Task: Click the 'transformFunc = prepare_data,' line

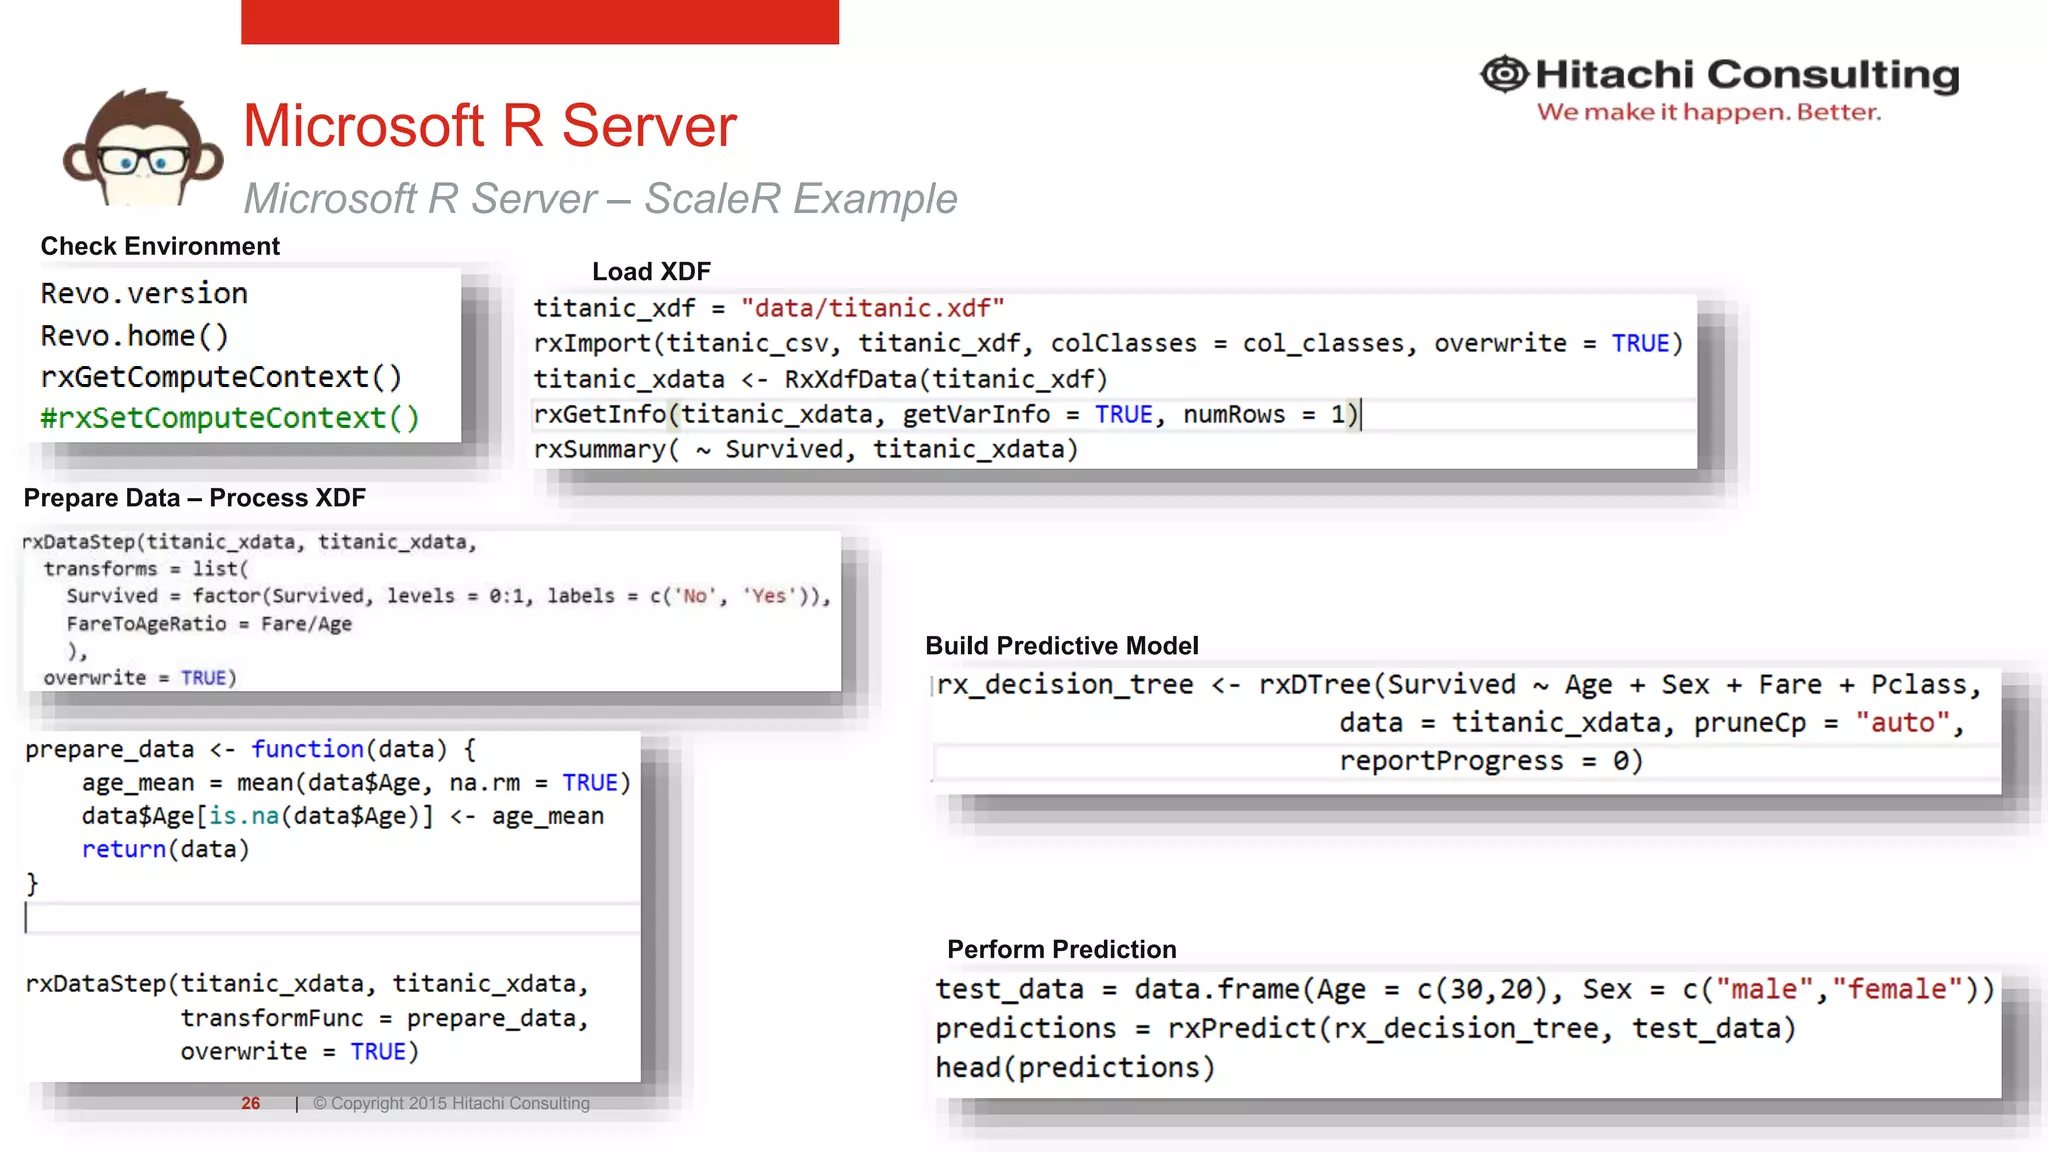Action: coord(384,1018)
